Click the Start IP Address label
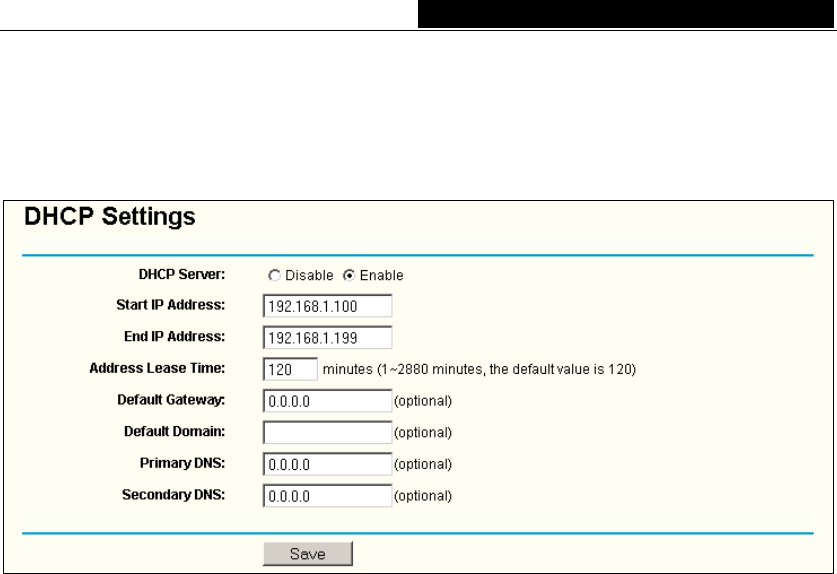Screen dimensions: 837x574 coord(171,305)
